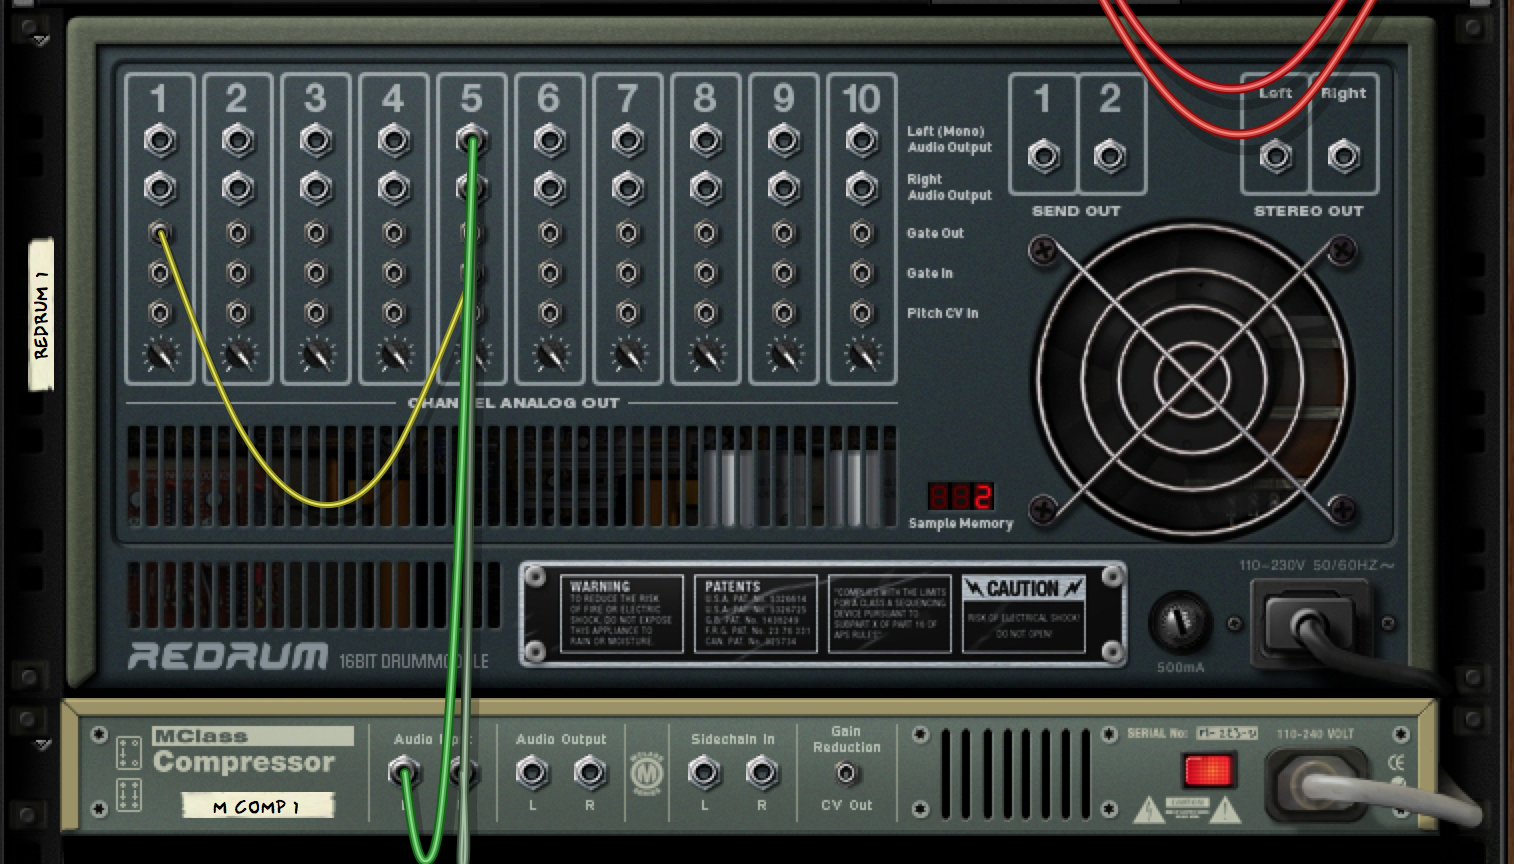Screen dimensions: 1514x864
Task: Click the "CAUTION" plate text
Action: point(1024,588)
